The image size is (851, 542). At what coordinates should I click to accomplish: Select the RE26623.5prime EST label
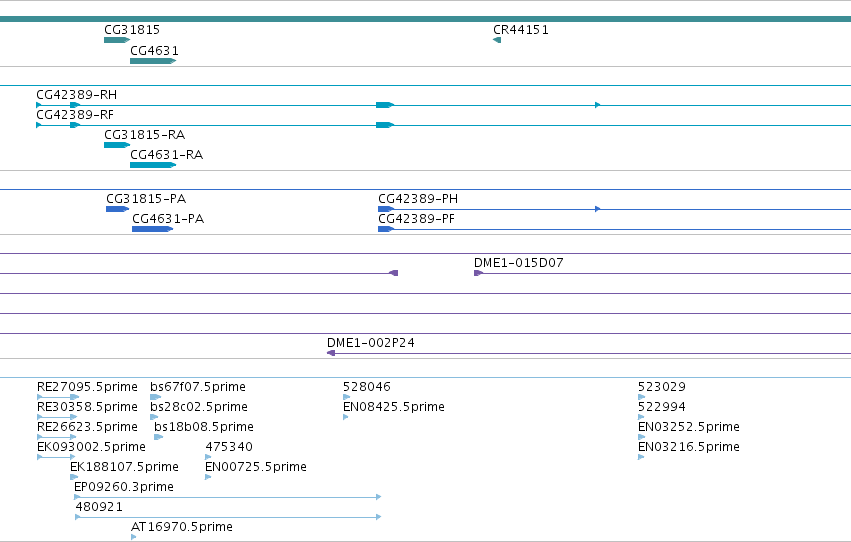click(x=87, y=427)
